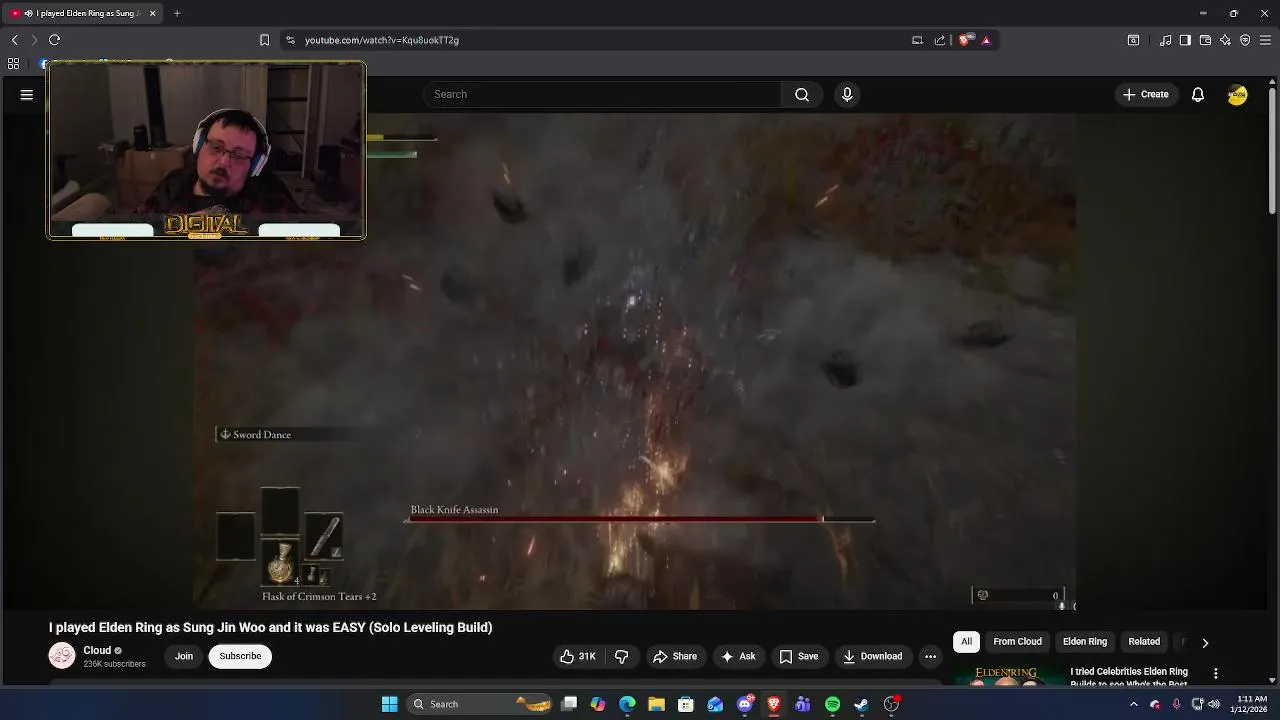Image resolution: width=1280 pixels, height=720 pixels.
Task: Save the video to a playlist
Action: point(799,656)
